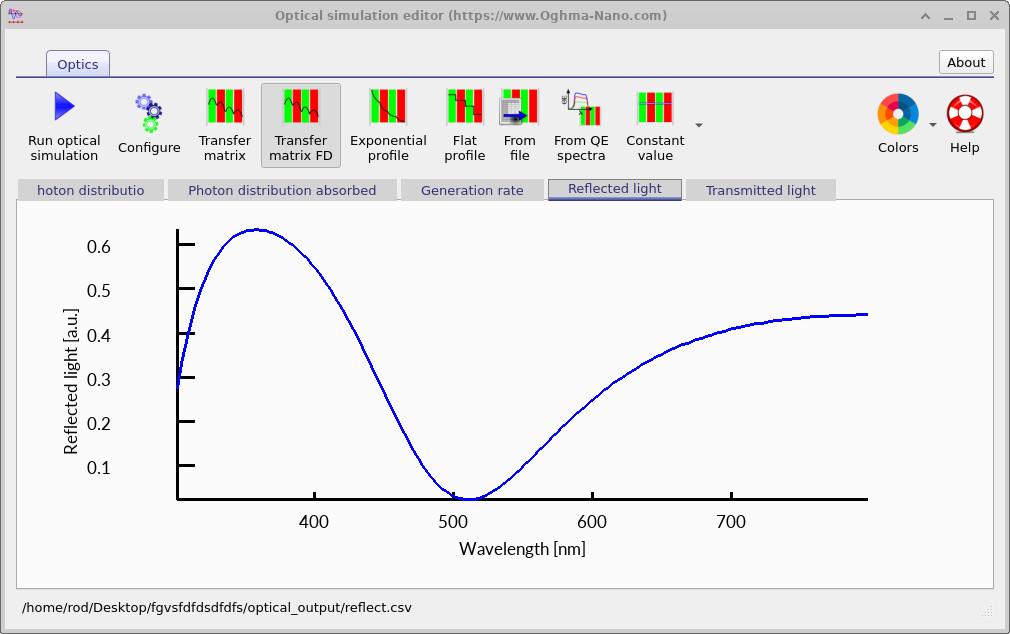
Task: Pick the Constant value option
Action: click(655, 125)
